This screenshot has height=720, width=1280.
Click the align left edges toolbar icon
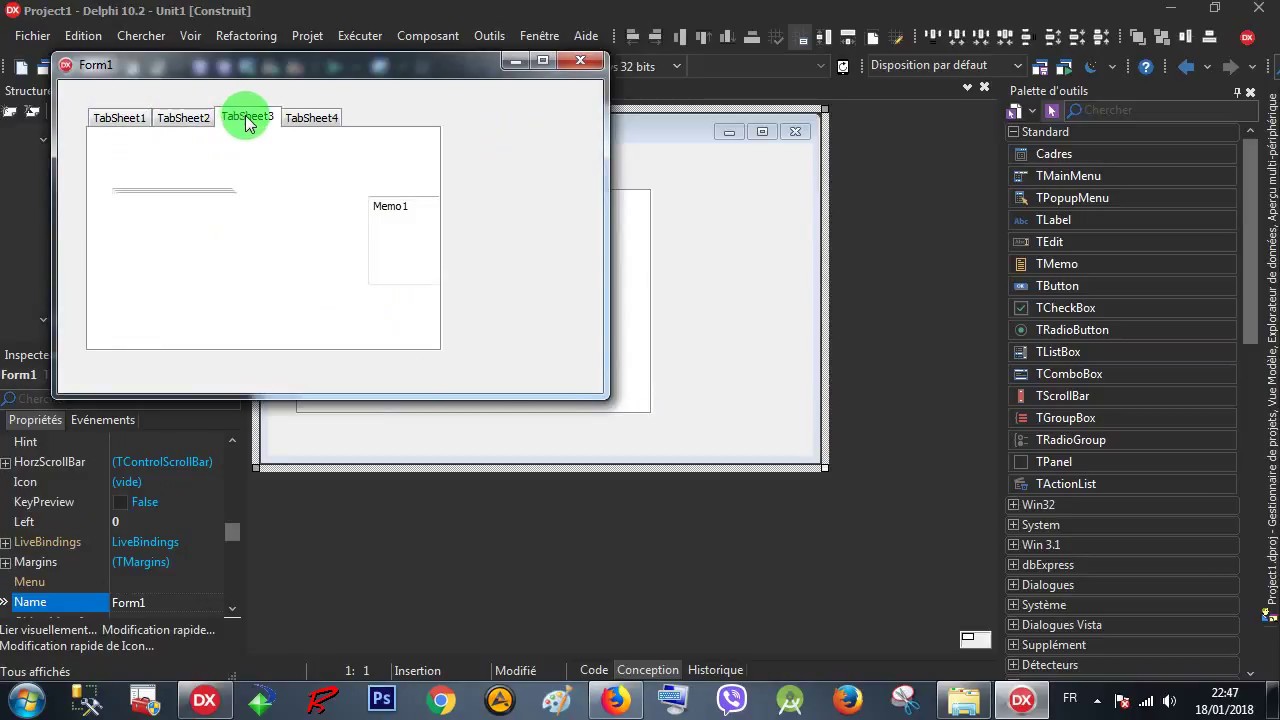coord(633,37)
